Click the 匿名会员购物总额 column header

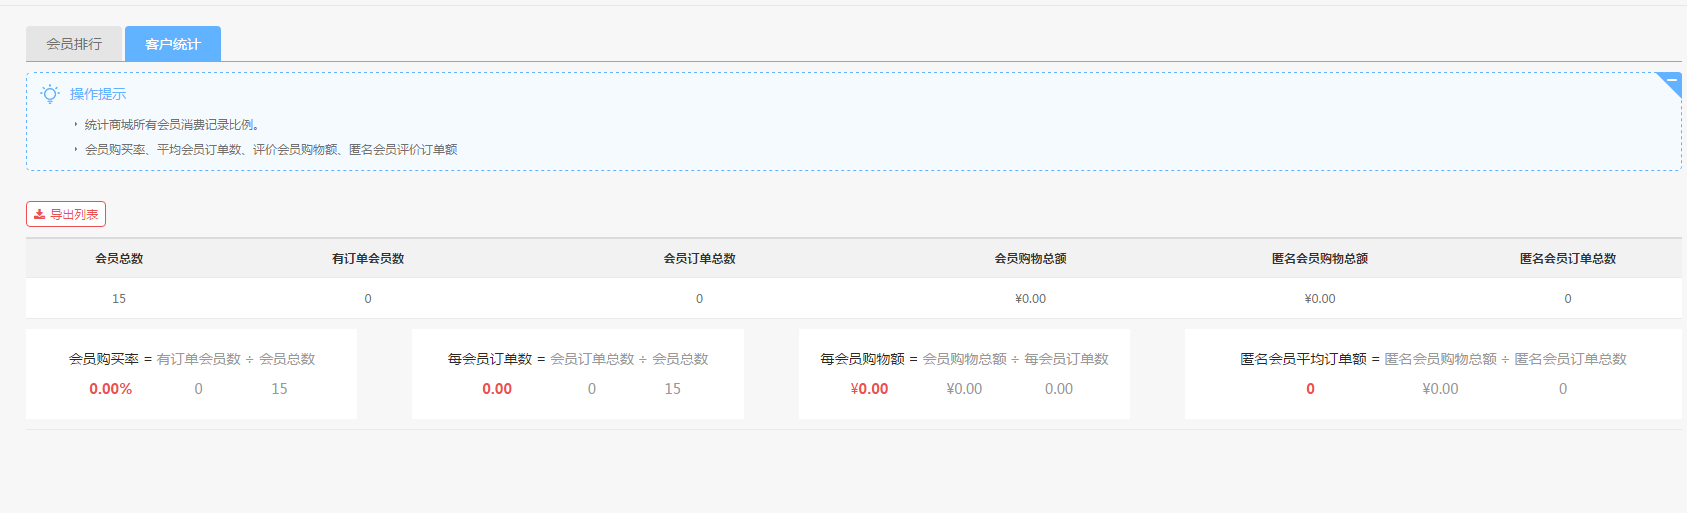[1320, 259]
